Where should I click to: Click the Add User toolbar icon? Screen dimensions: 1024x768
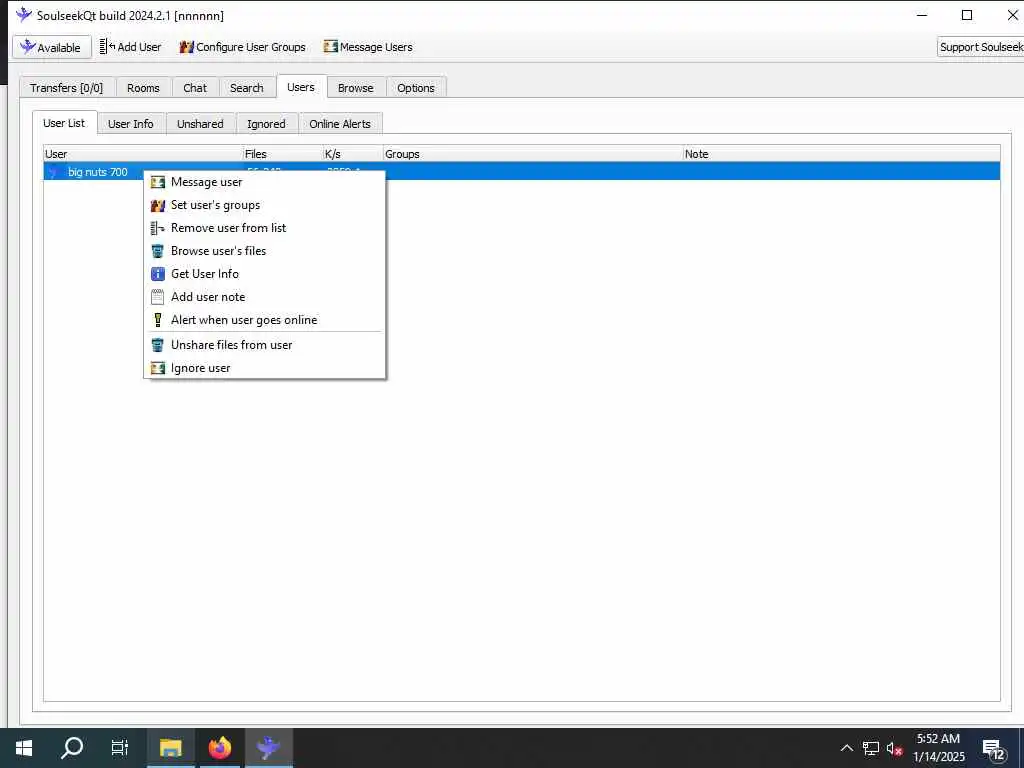tap(107, 47)
